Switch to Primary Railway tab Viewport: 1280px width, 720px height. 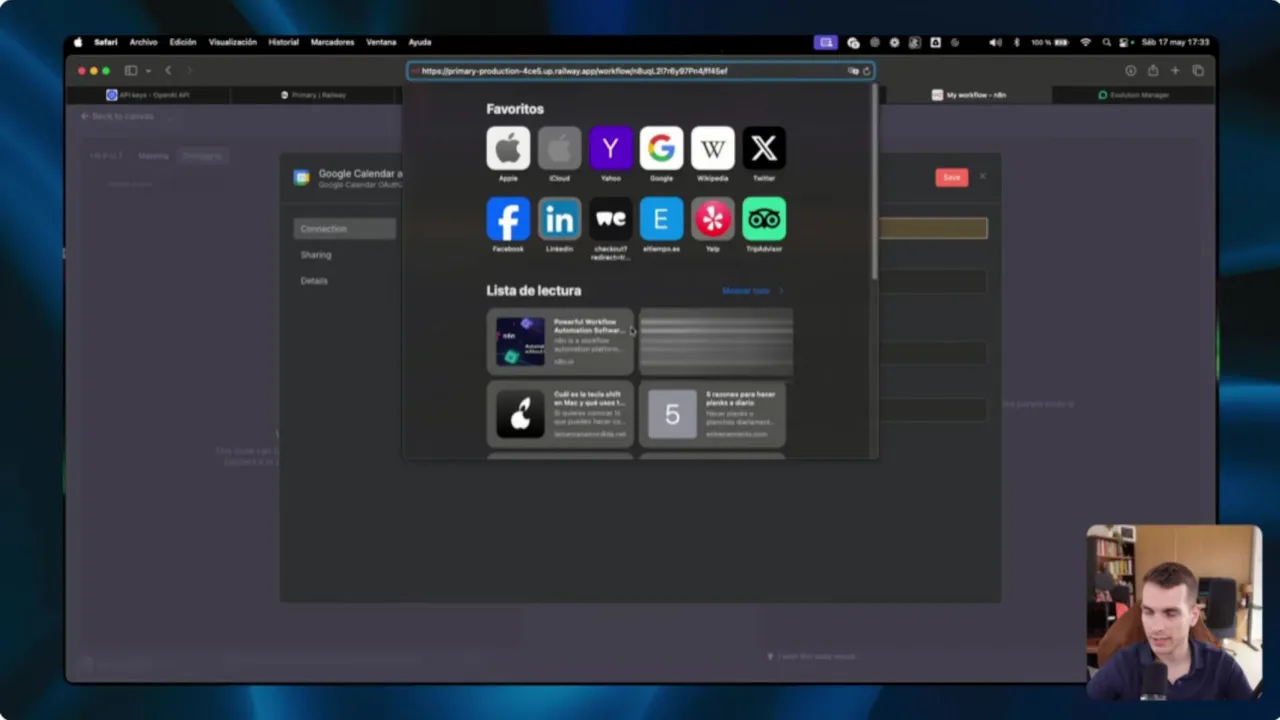314,95
